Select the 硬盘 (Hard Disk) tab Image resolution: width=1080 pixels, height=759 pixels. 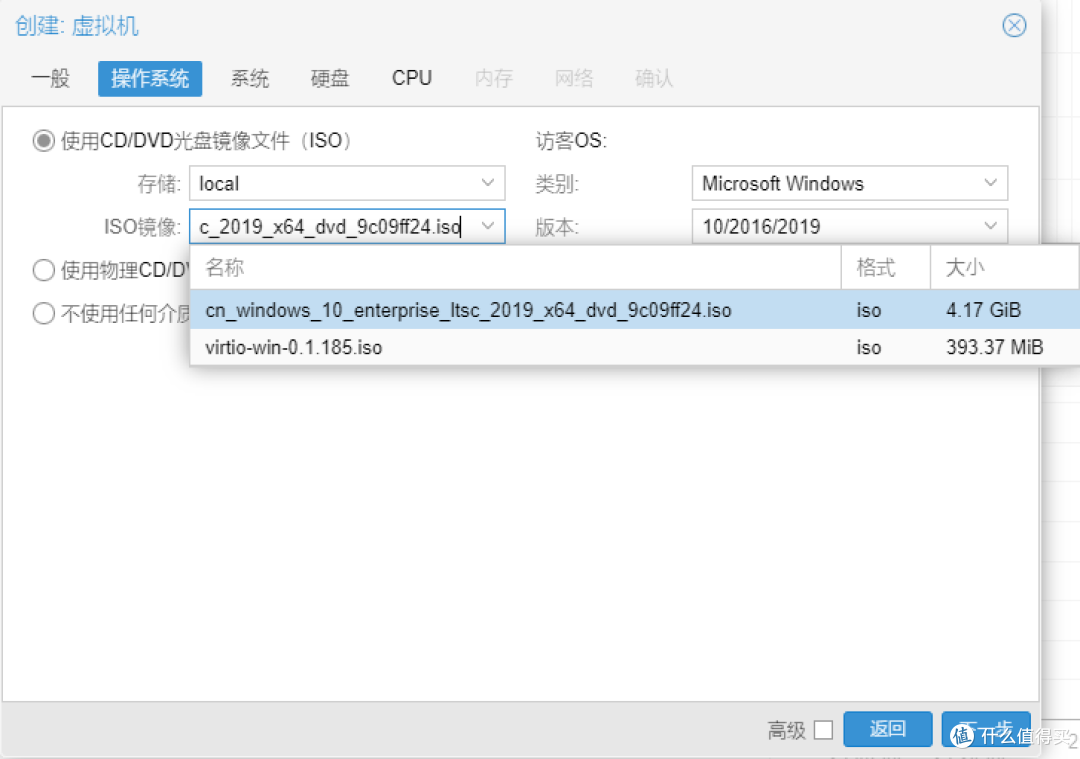(330, 78)
